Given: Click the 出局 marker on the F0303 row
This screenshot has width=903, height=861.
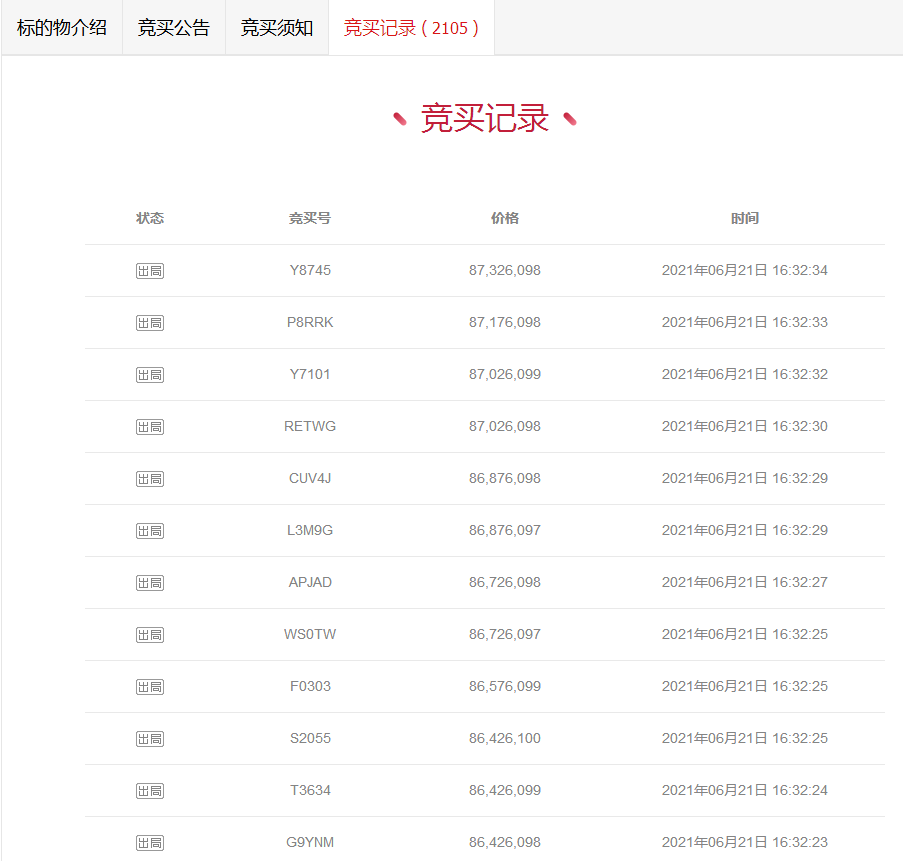Looking at the screenshot, I should point(149,686).
